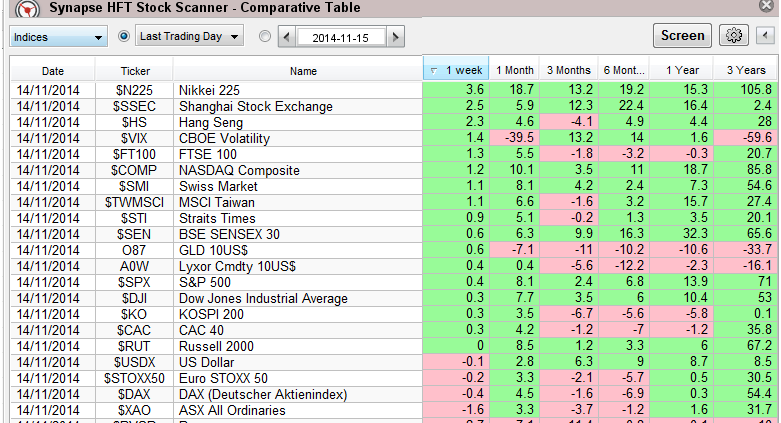Advance to next date with right arrow
Screen dimensions: 781x423
(x=396, y=37)
